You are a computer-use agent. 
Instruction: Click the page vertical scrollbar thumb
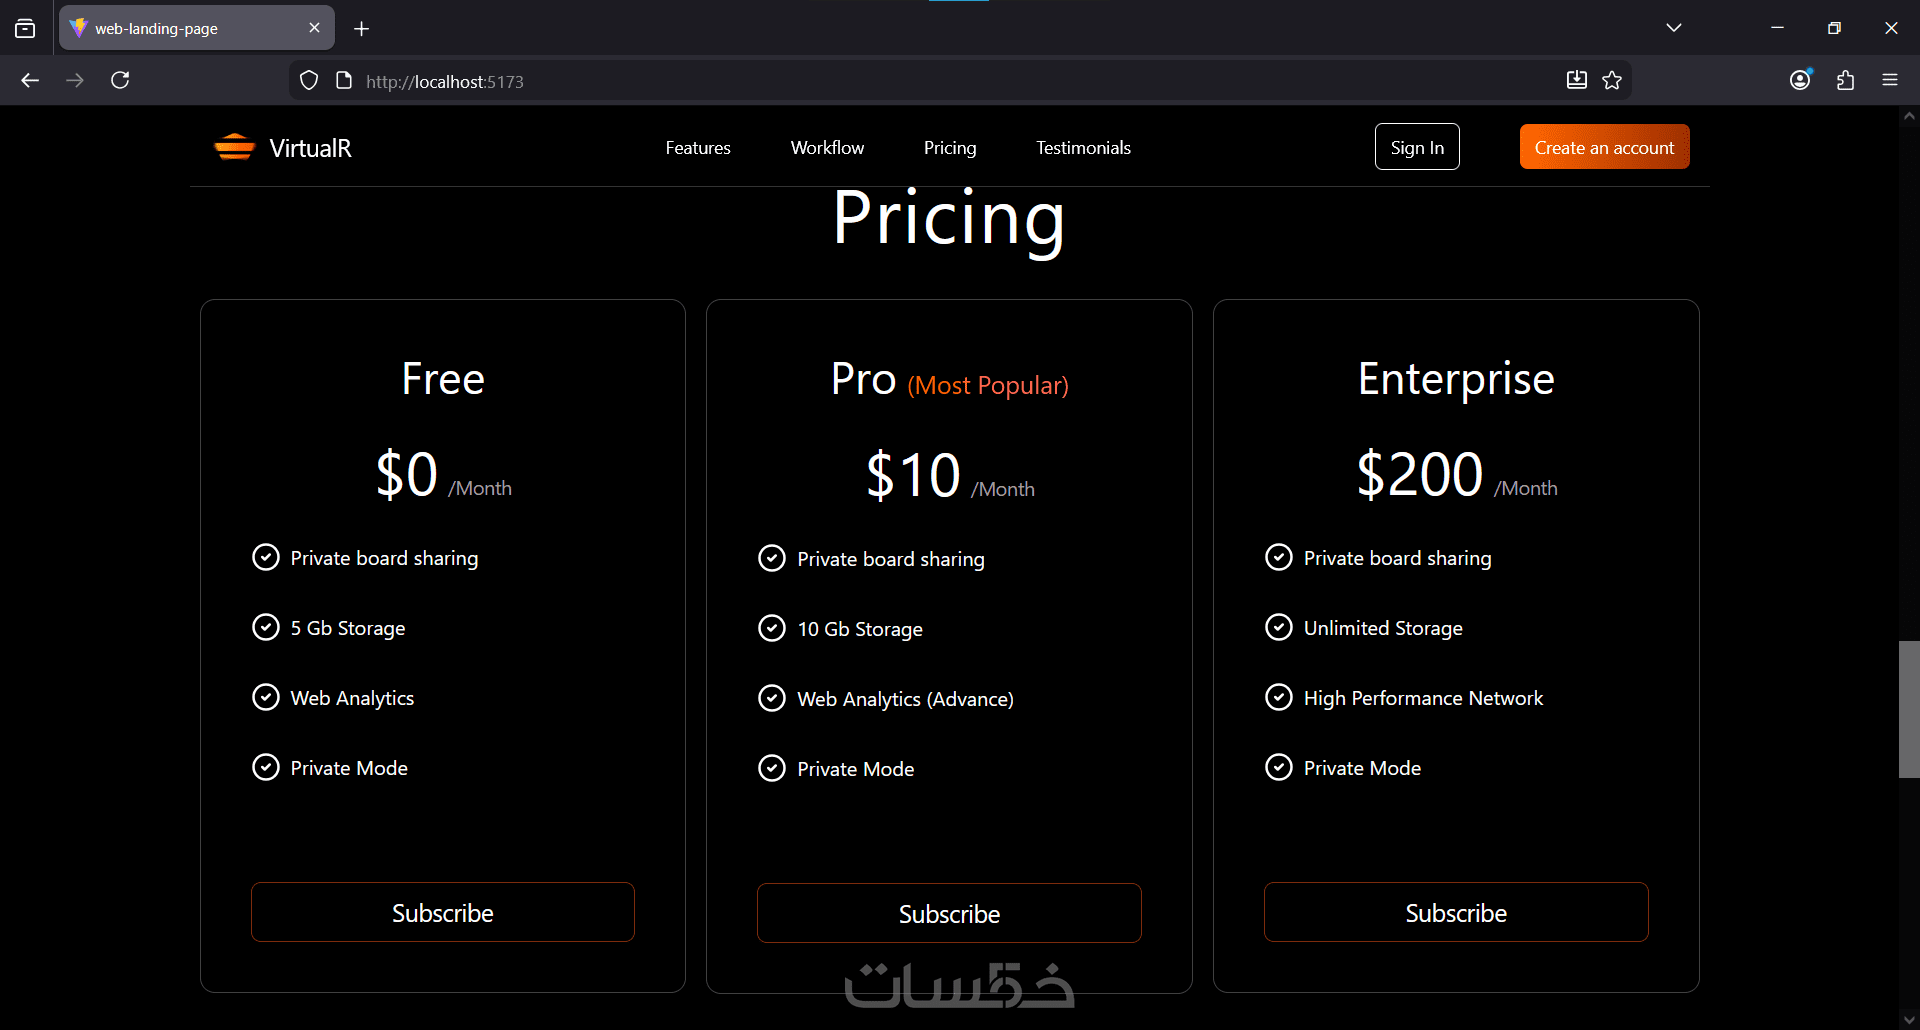[x=1909, y=708]
